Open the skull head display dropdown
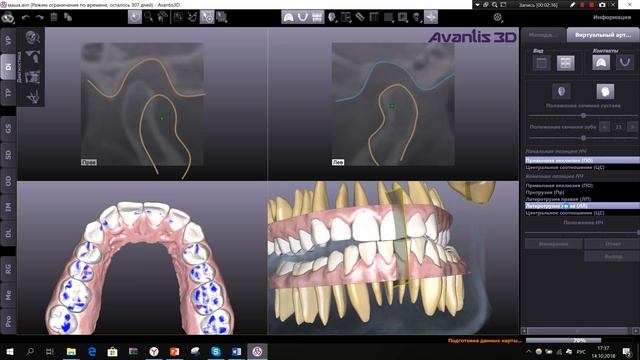 point(333,17)
